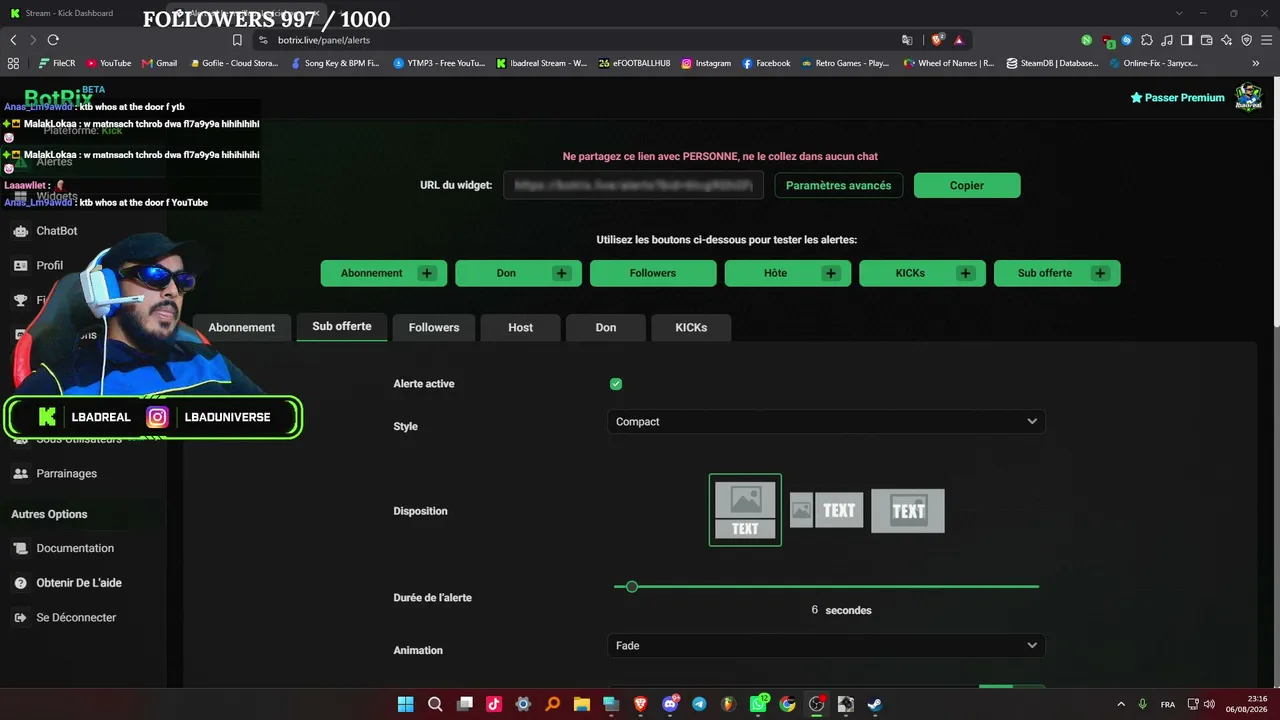The image size is (1280, 720).
Task: Open the ChatBot sidebar section
Action: click(x=56, y=231)
